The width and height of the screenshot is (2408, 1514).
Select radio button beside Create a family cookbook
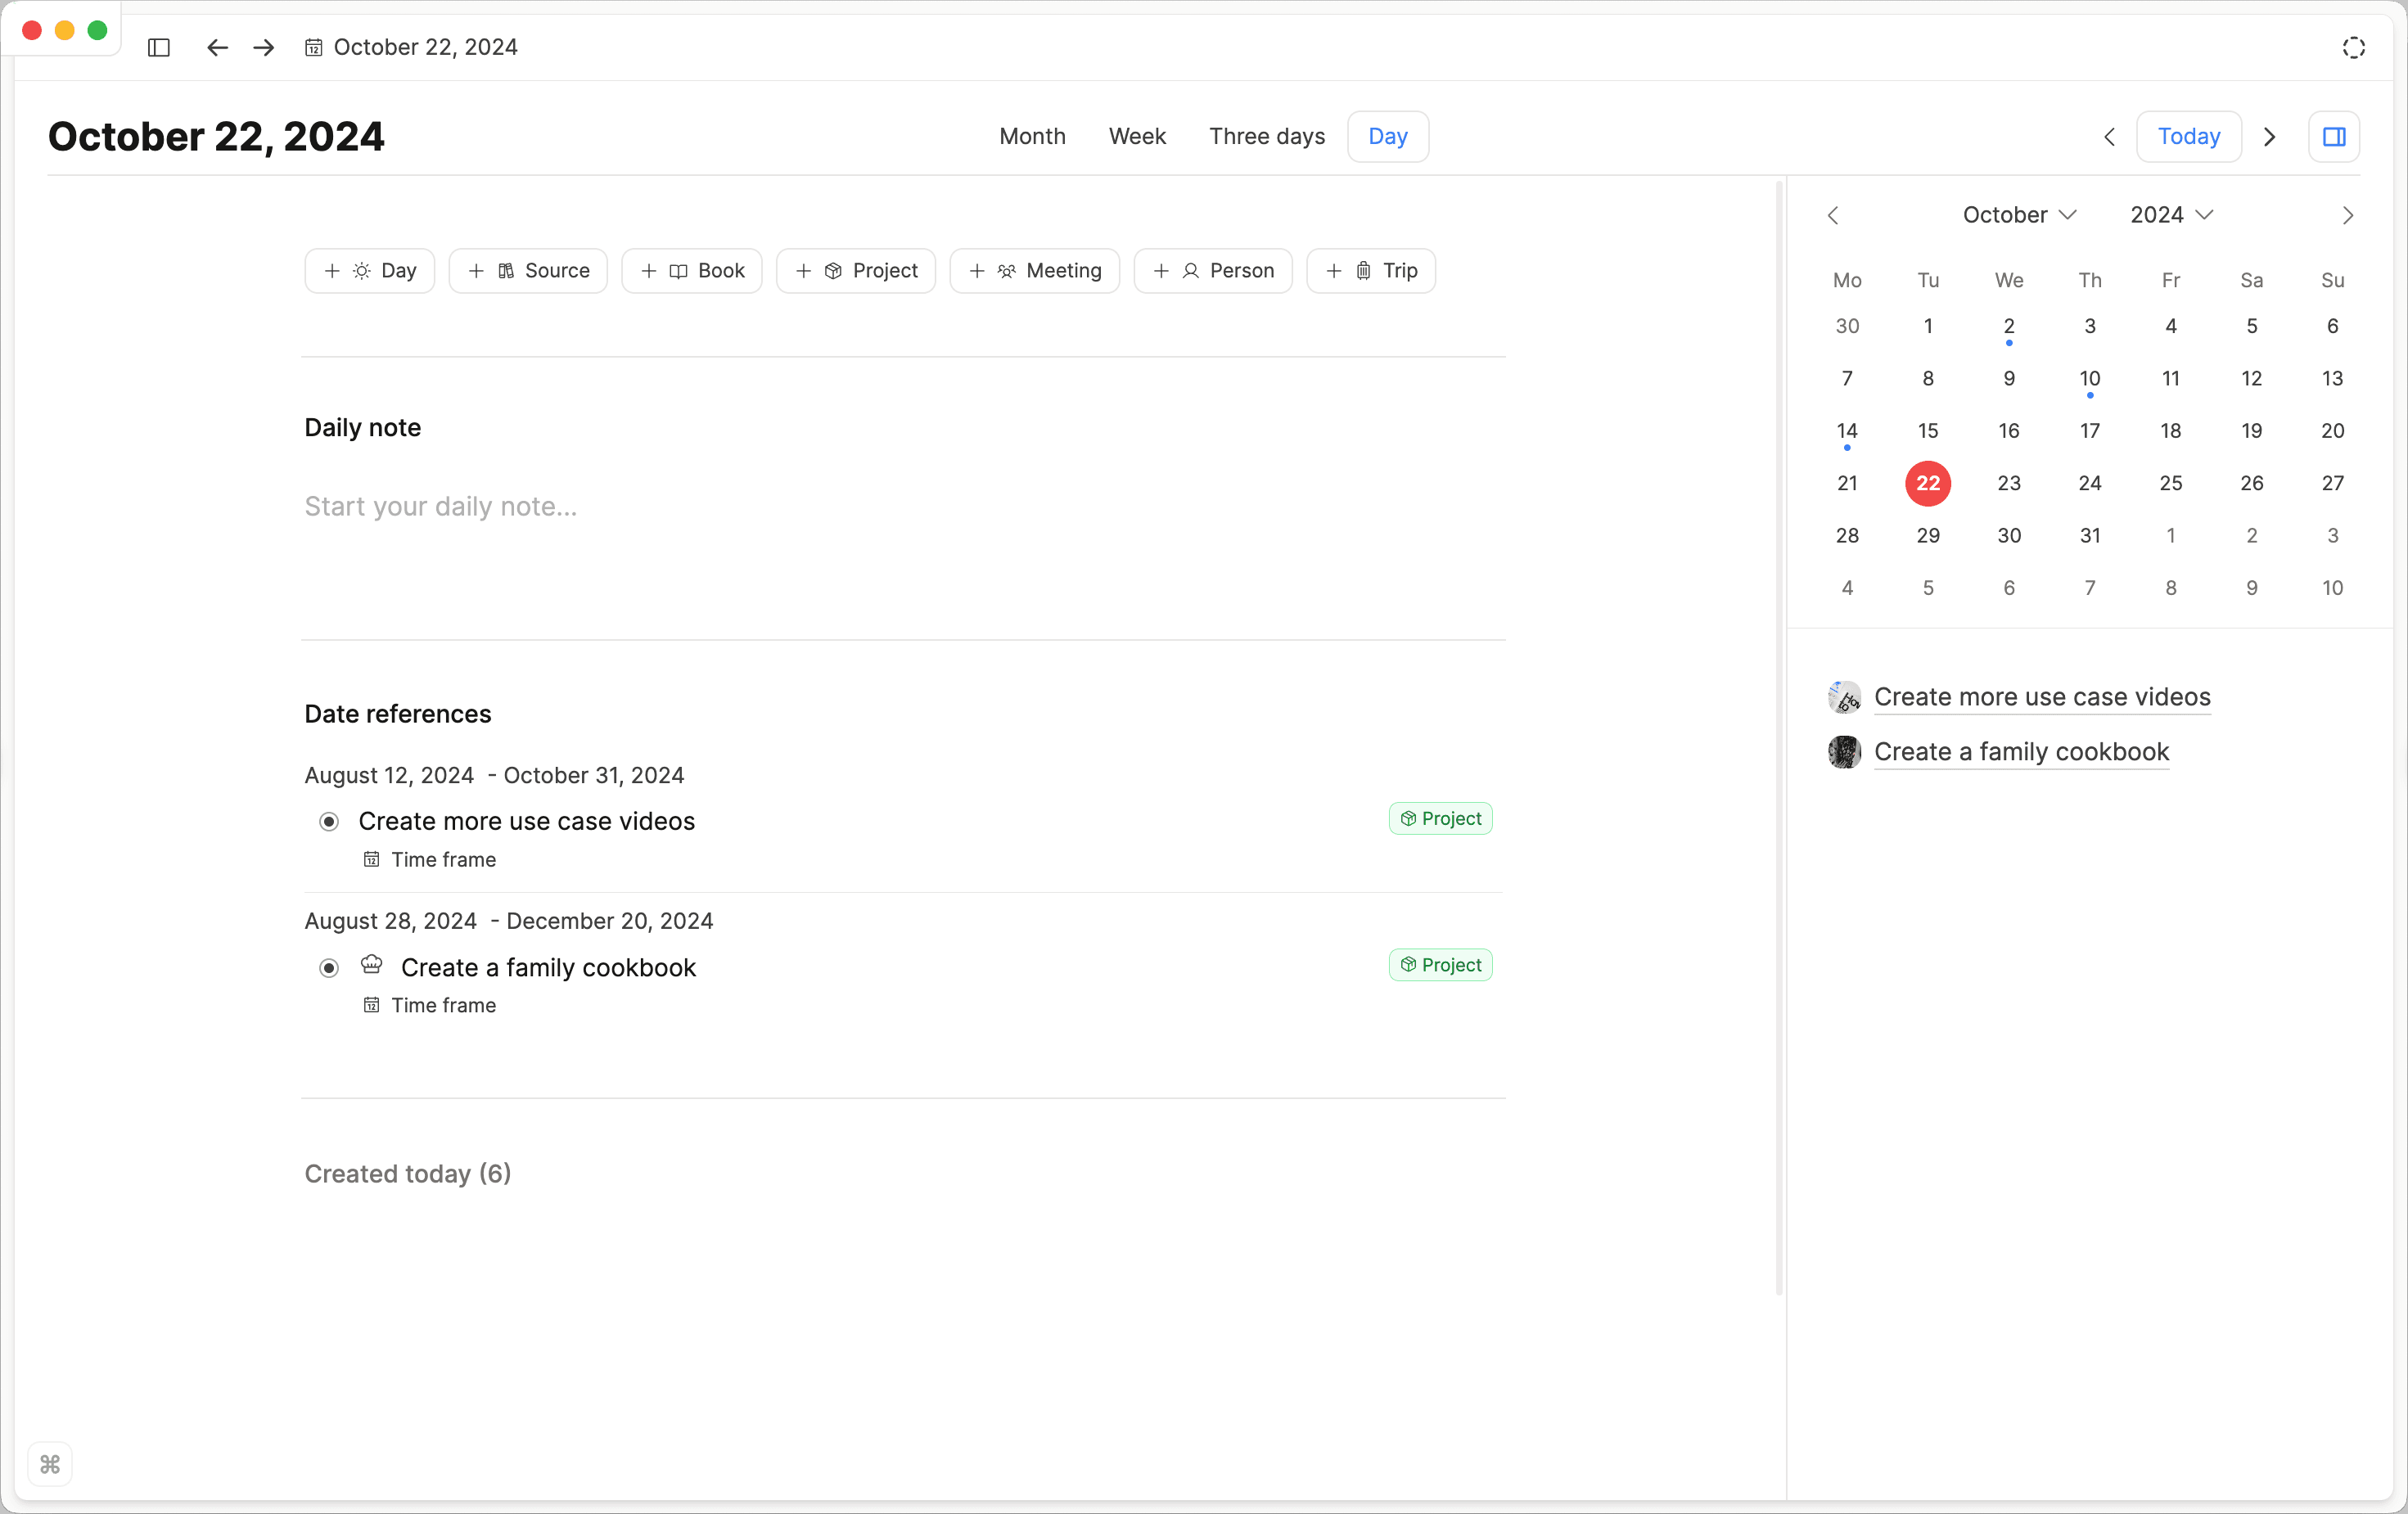(x=328, y=967)
